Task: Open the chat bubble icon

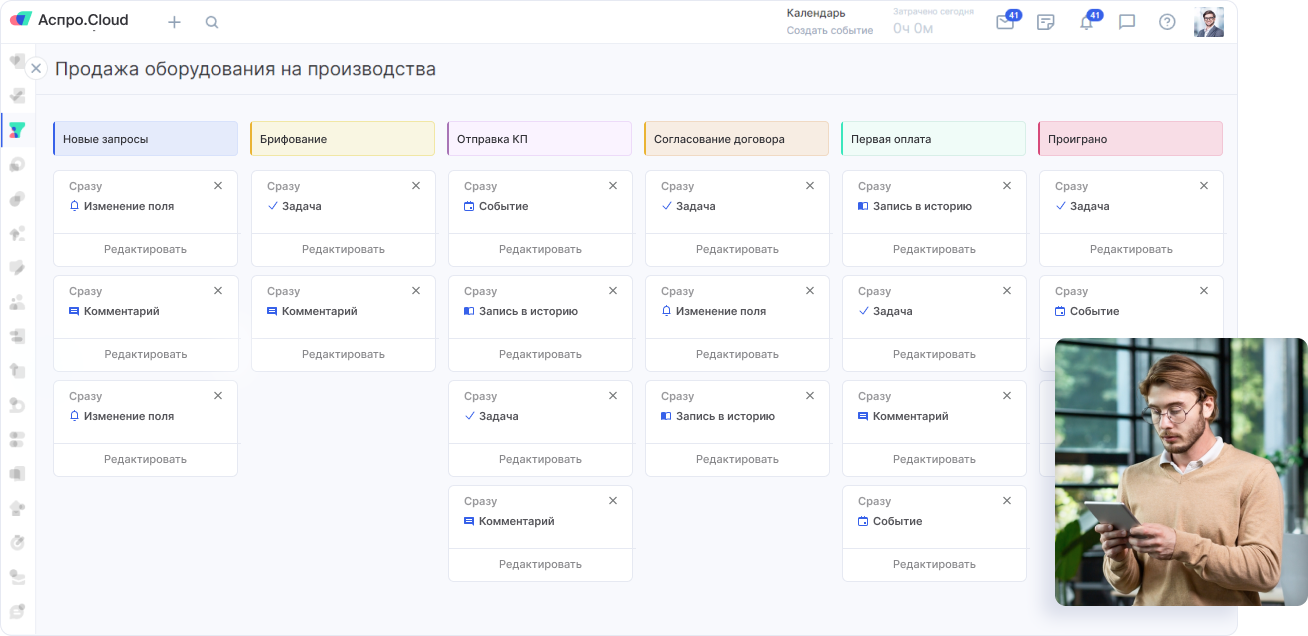Action: pos(1127,22)
